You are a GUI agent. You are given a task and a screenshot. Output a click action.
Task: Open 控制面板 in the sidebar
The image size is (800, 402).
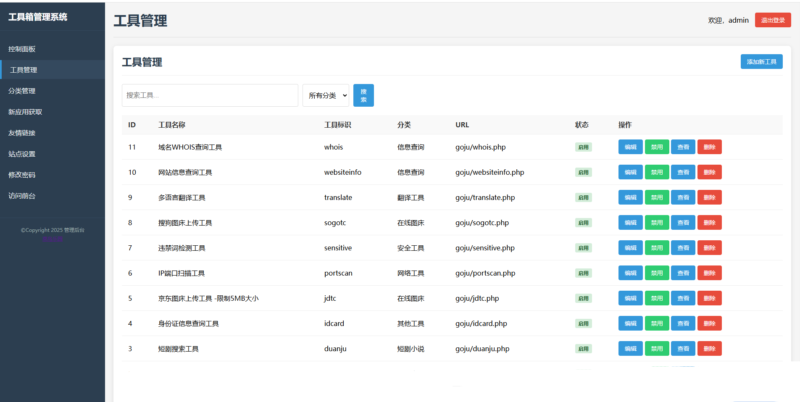(52, 49)
